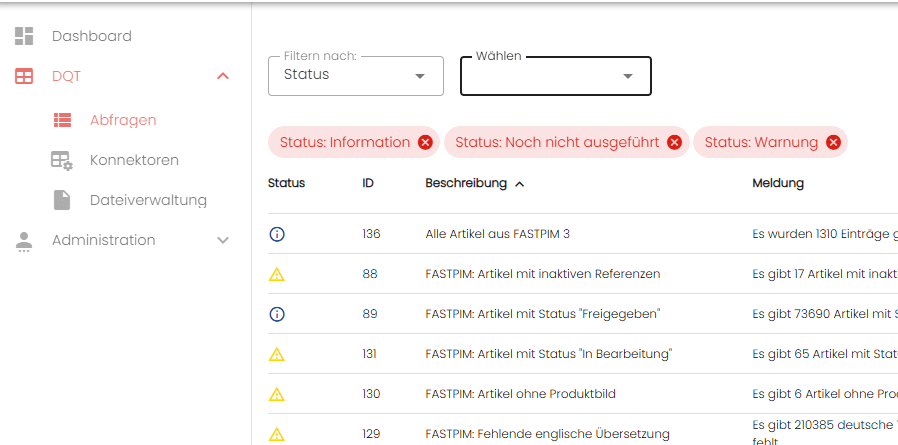Click message 'Es gibt 210385 deutsche'
The height and width of the screenshot is (445, 898).
click(825, 426)
